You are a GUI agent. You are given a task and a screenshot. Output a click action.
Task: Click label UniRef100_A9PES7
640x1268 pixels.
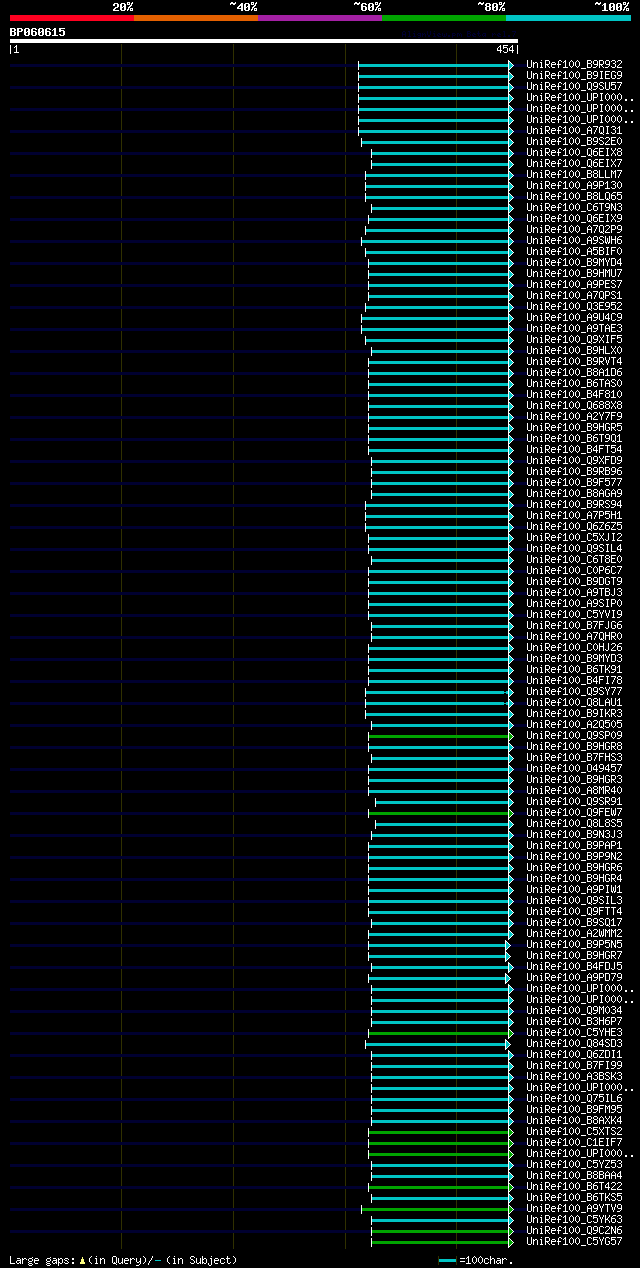[x=574, y=284]
